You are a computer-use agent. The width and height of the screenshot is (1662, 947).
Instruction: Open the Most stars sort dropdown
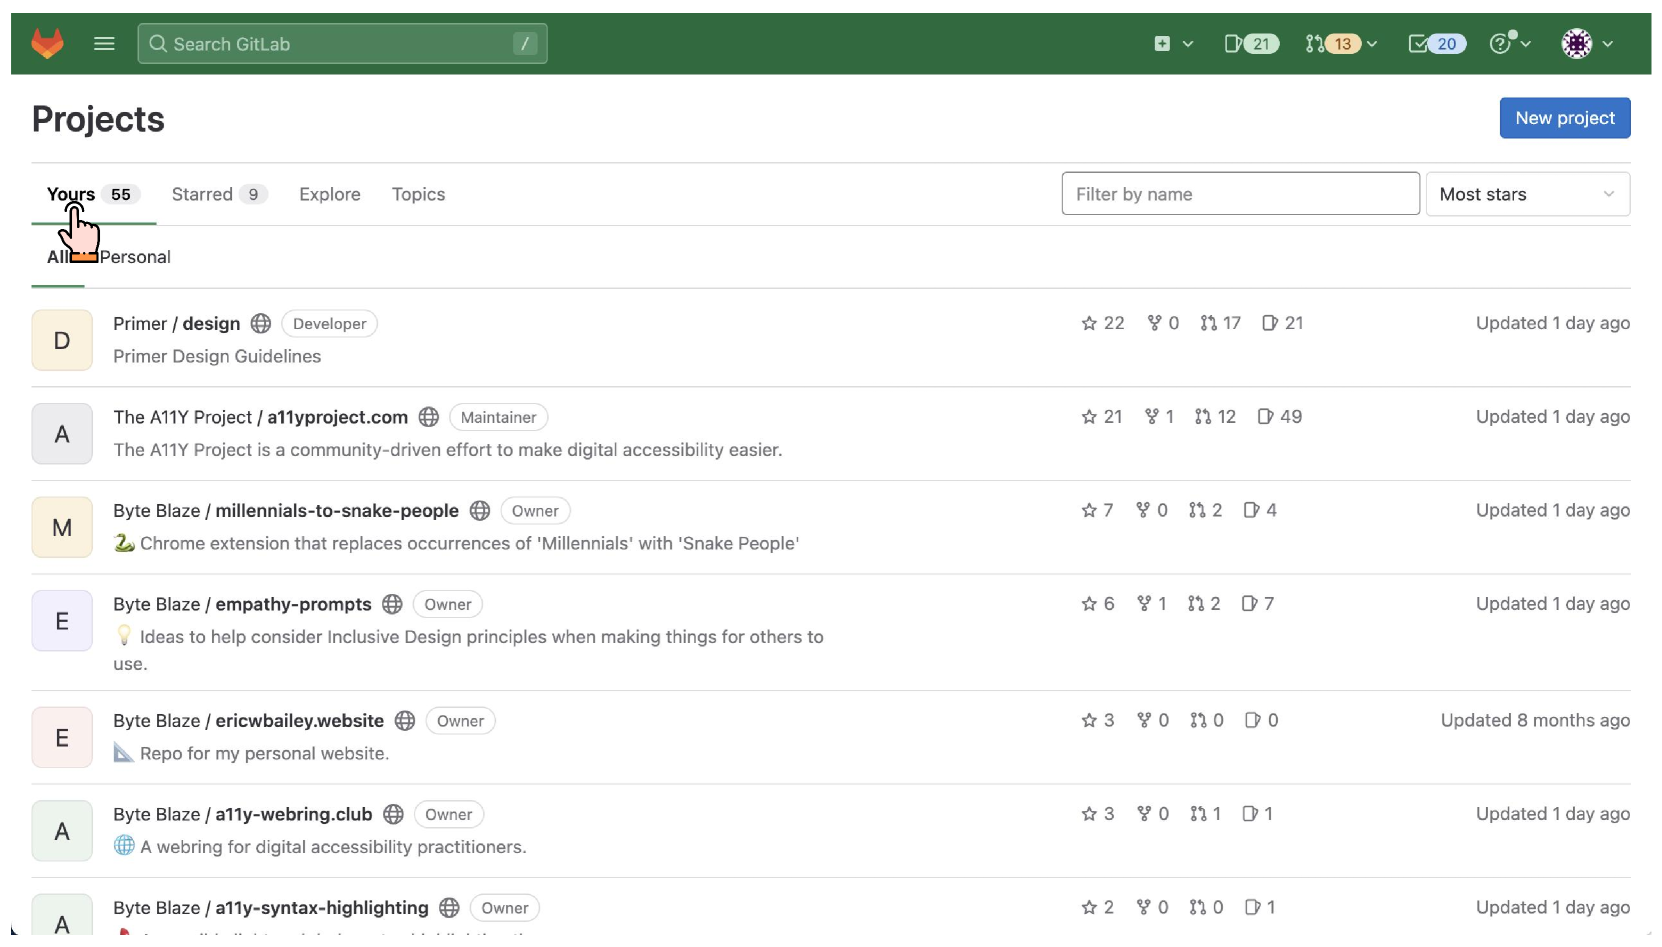click(1527, 194)
